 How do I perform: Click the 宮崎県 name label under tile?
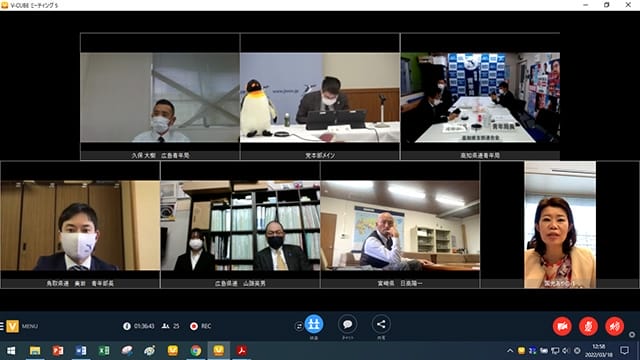pos(400,283)
